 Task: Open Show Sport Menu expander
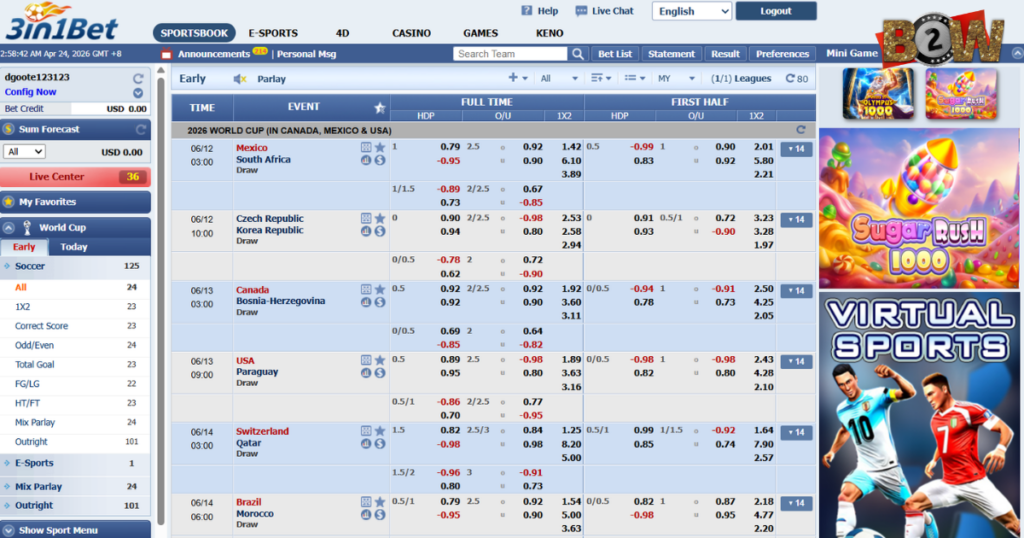(x=75, y=530)
